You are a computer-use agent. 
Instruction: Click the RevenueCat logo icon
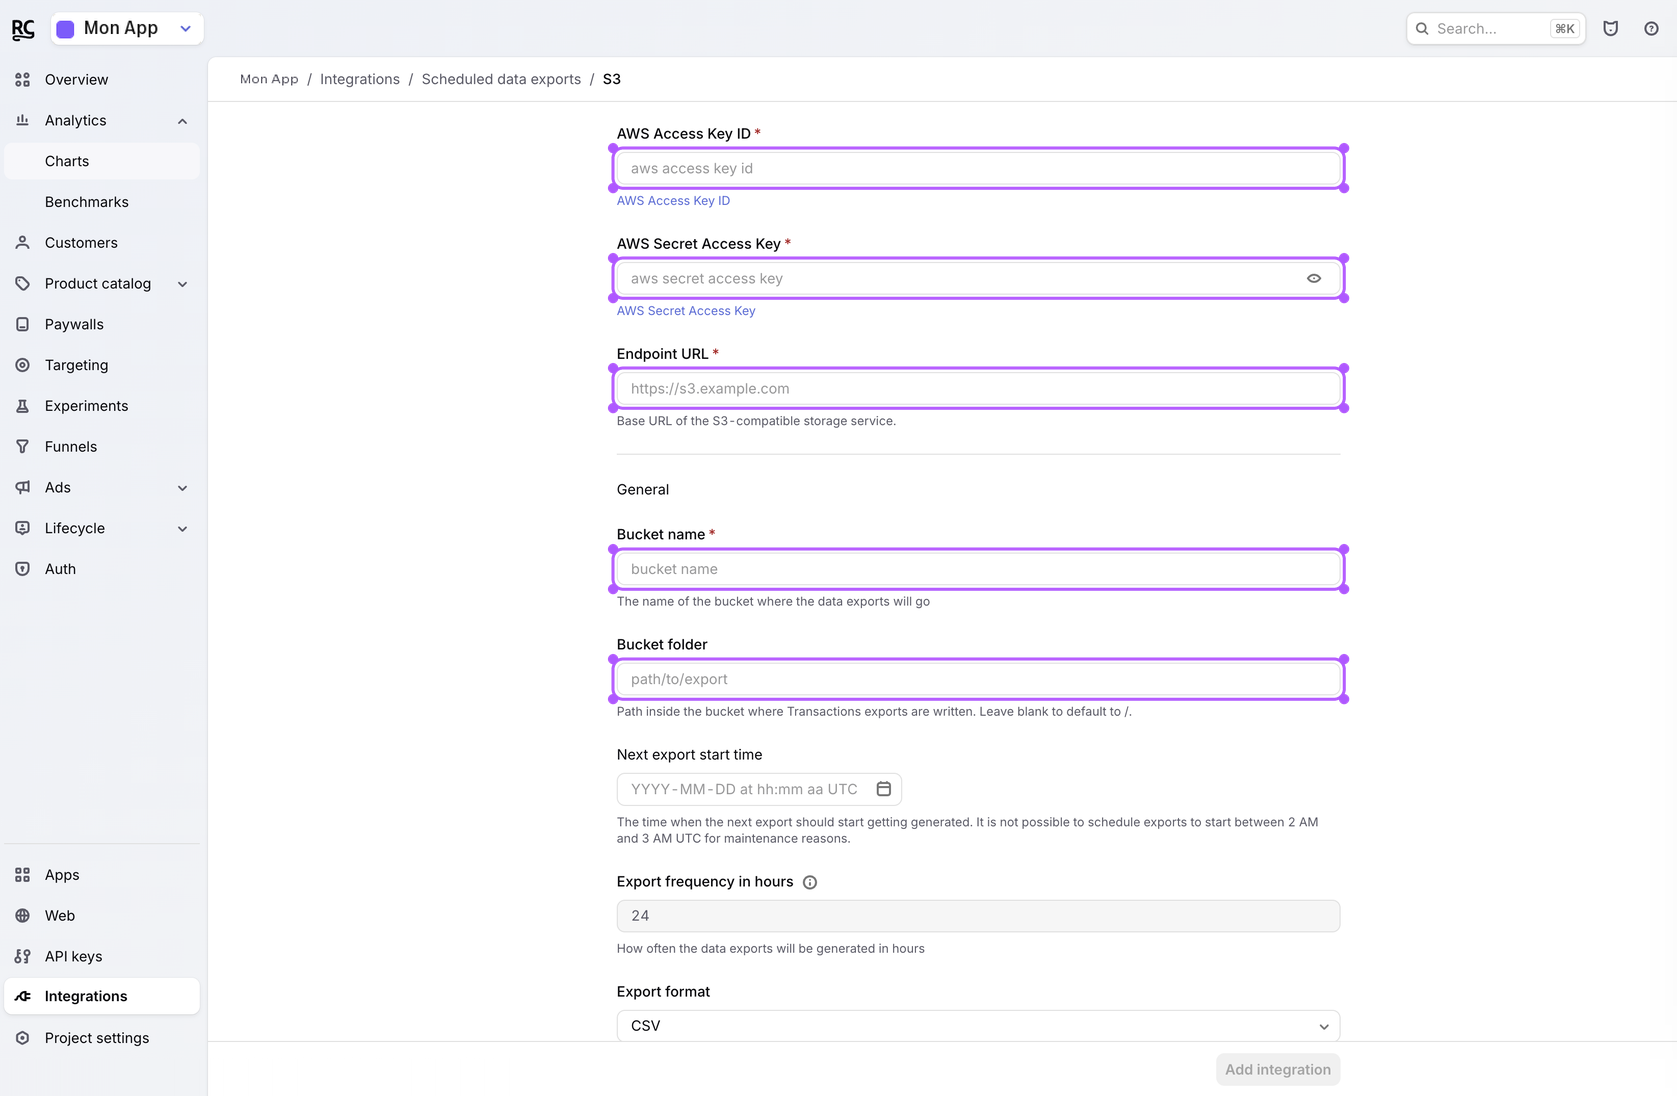[x=23, y=29]
